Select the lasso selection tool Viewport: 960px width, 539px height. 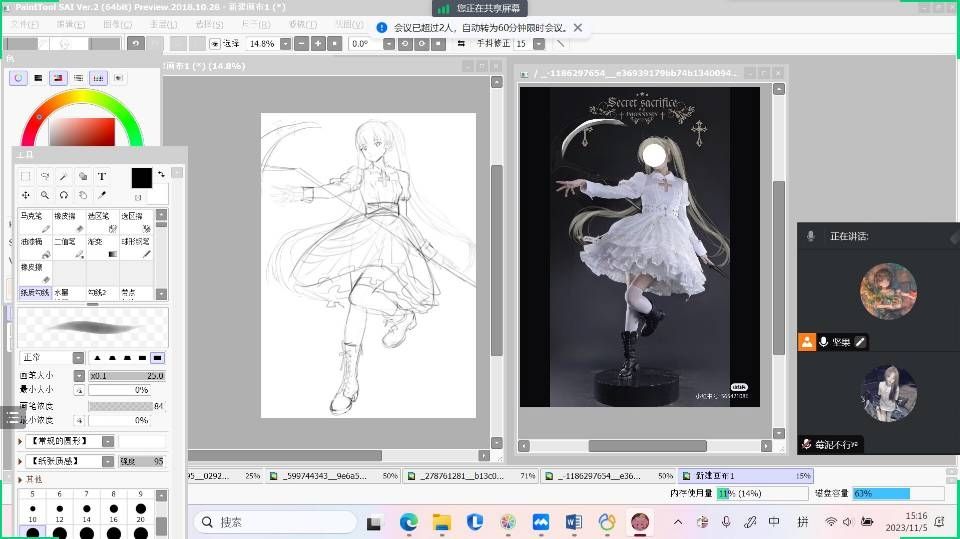45,176
